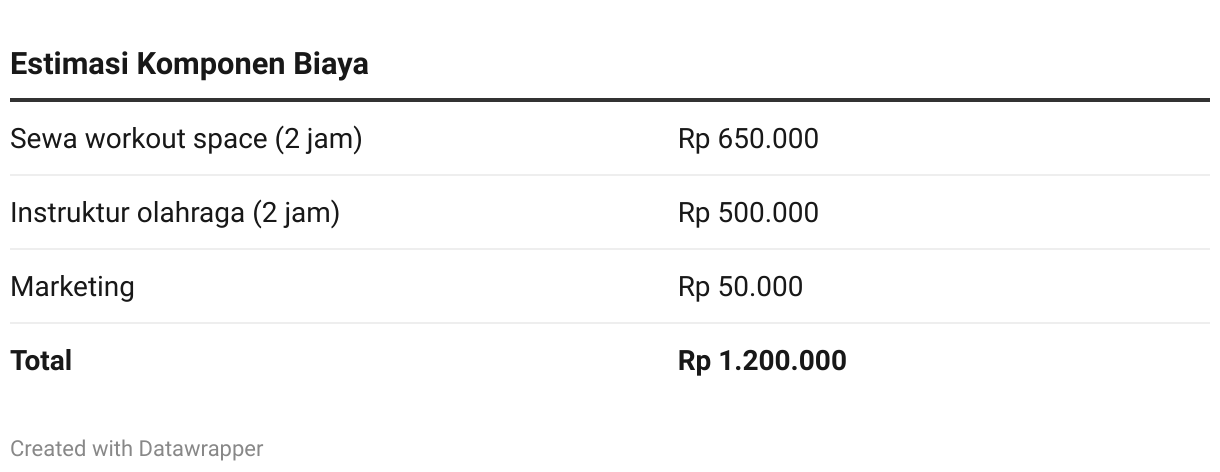Click the text (2 jam) in the workout space row
The height and width of the screenshot is (472, 1220).
pyautogui.click(x=319, y=139)
